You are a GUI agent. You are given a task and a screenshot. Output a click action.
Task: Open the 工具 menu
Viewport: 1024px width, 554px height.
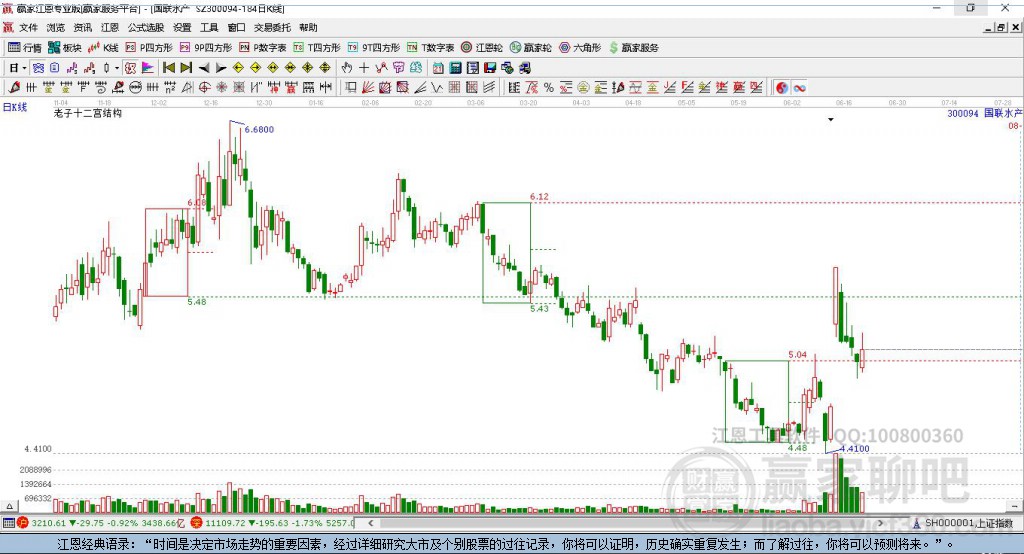pos(209,27)
